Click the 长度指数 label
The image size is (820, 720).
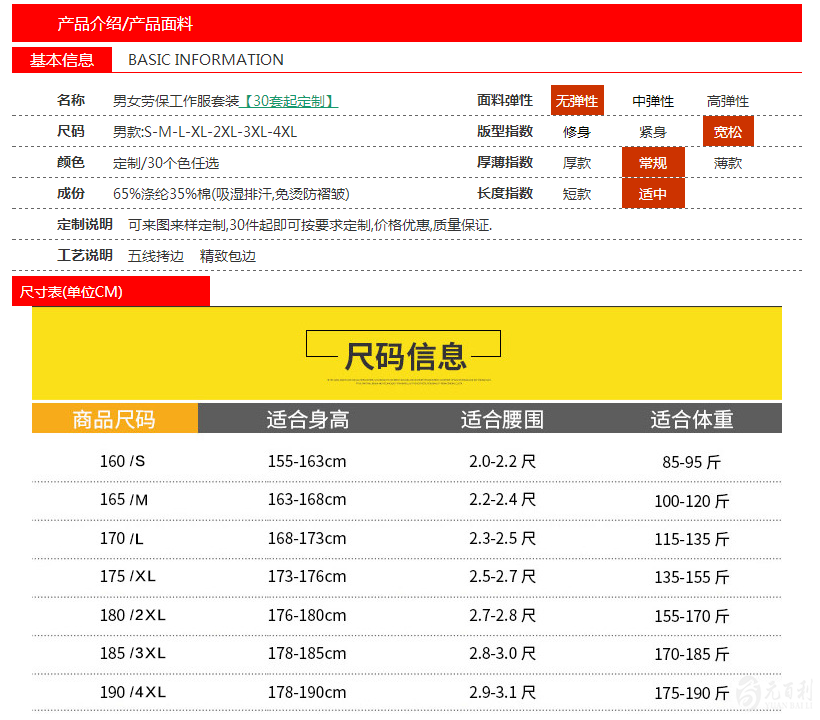pyautogui.click(x=505, y=193)
